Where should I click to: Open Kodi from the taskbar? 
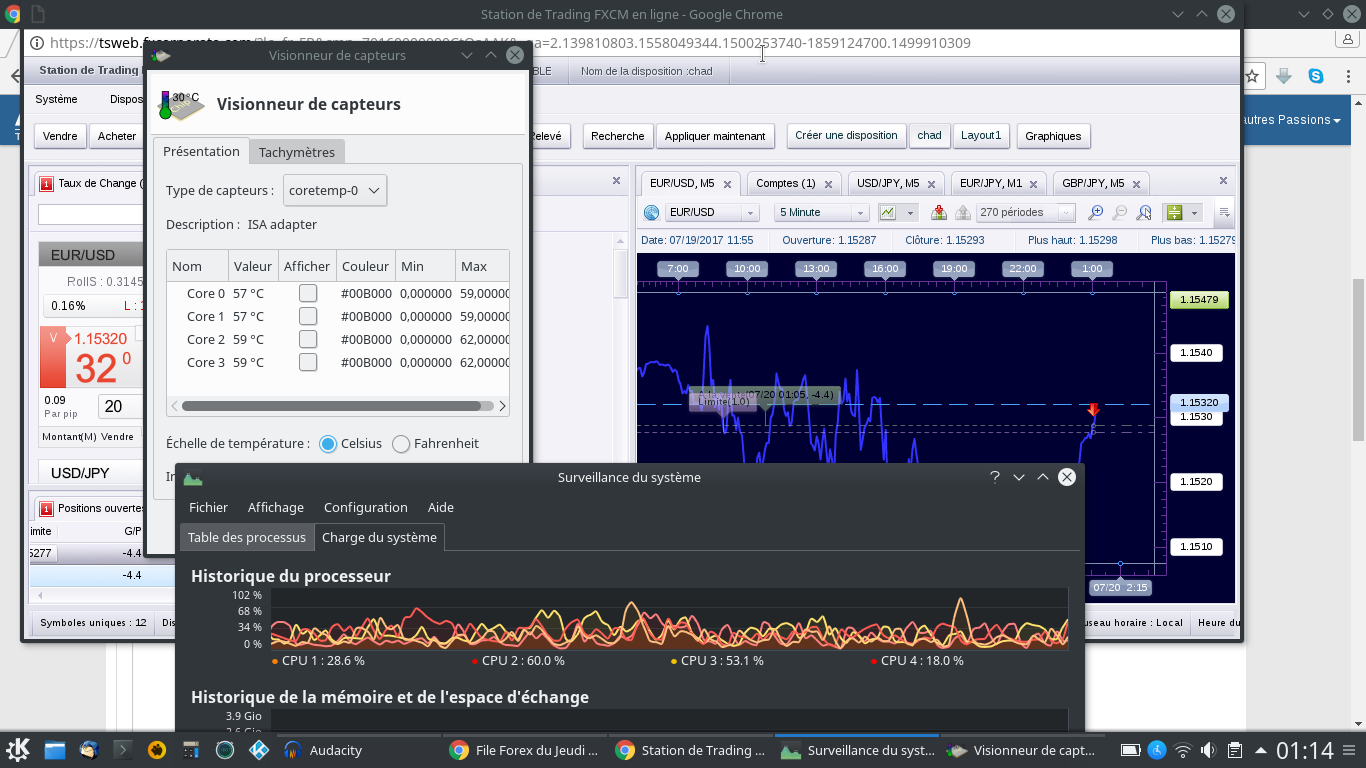point(259,750)
